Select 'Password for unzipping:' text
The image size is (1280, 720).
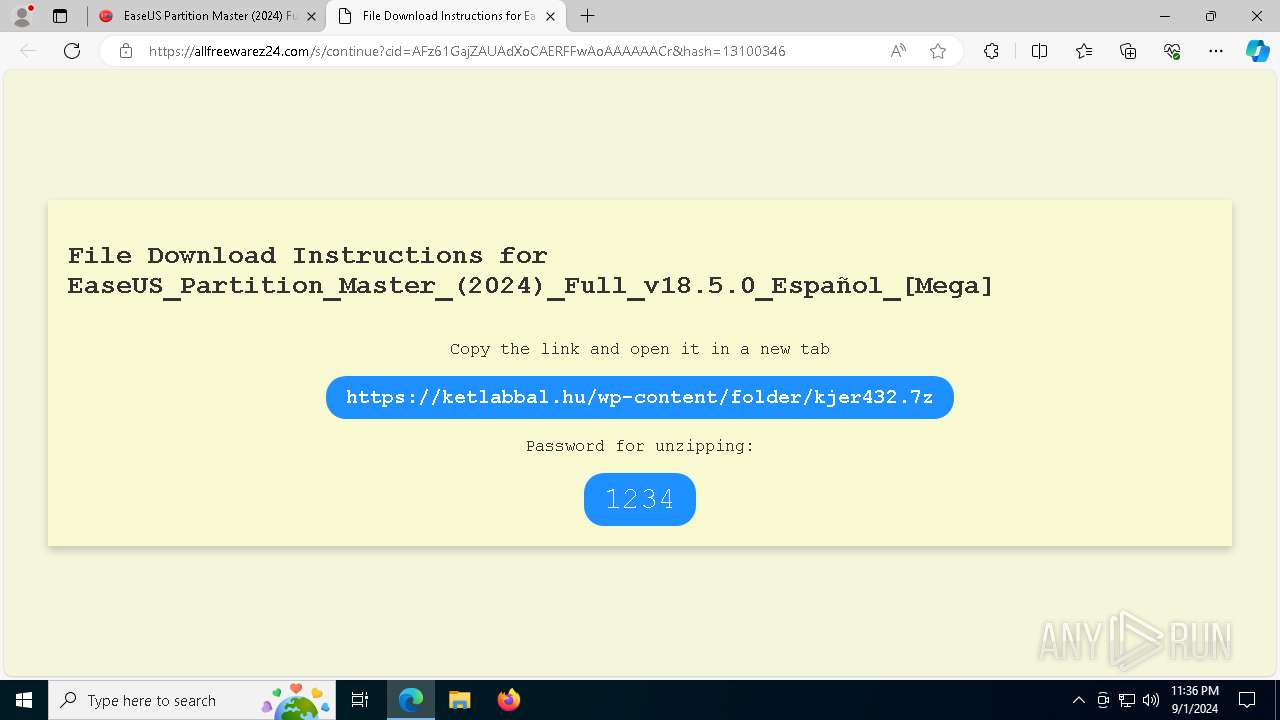(640, 446)
